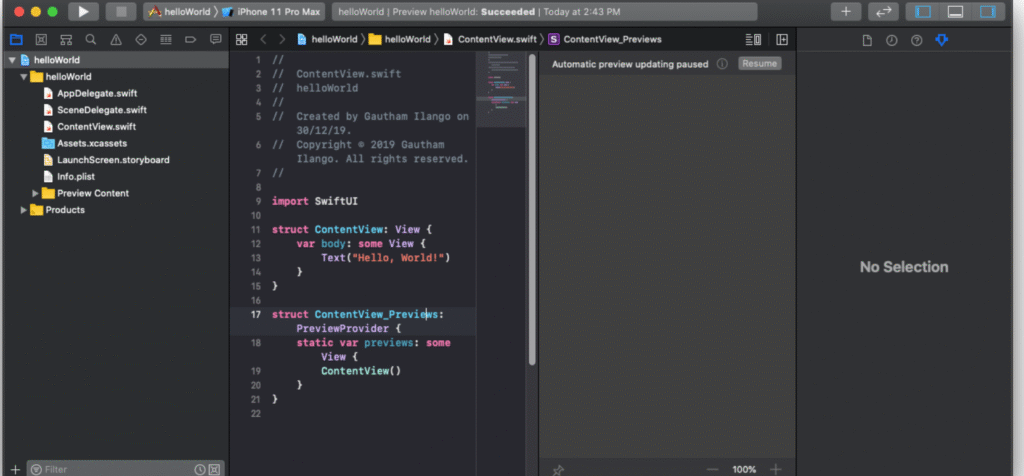Click the Run (play) button

click(x=83, y=12)
